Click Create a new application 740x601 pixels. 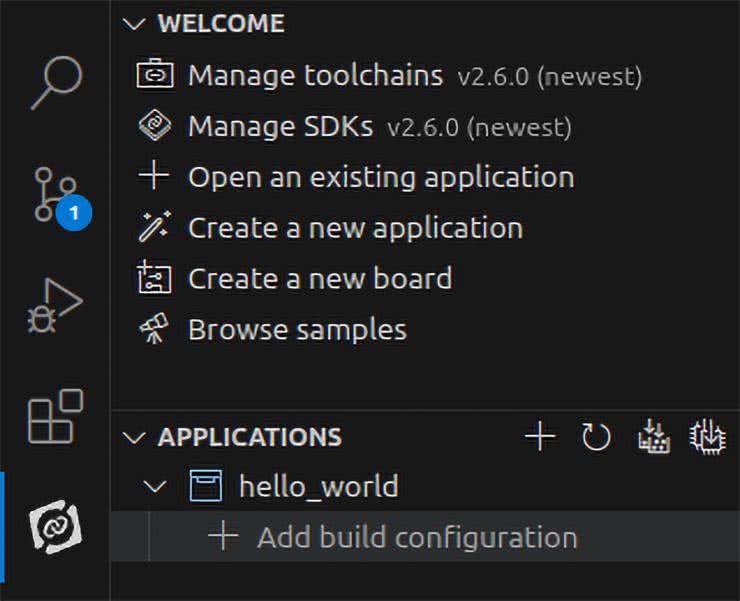[x=354, y=228]
